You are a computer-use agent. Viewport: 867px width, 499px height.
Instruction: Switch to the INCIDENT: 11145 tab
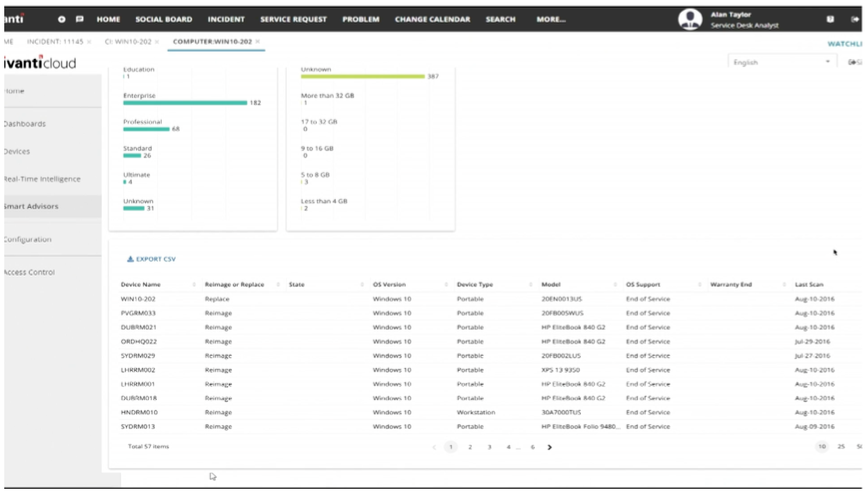[x=55, y=41]
